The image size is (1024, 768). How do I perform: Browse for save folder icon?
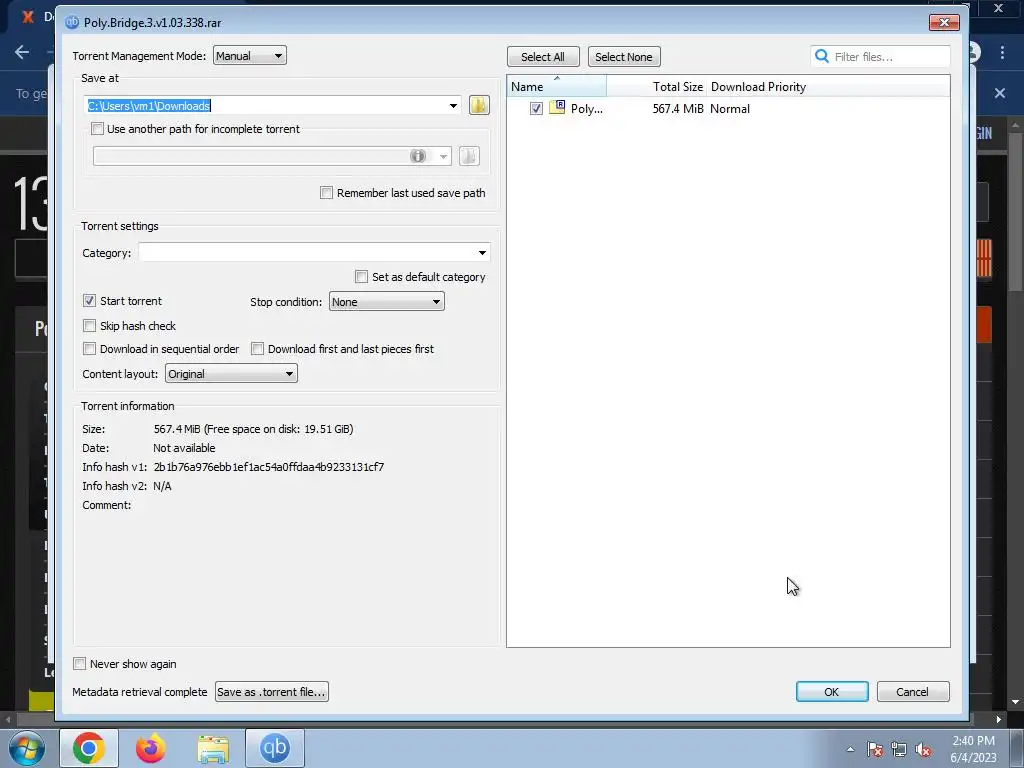(479, 105)
